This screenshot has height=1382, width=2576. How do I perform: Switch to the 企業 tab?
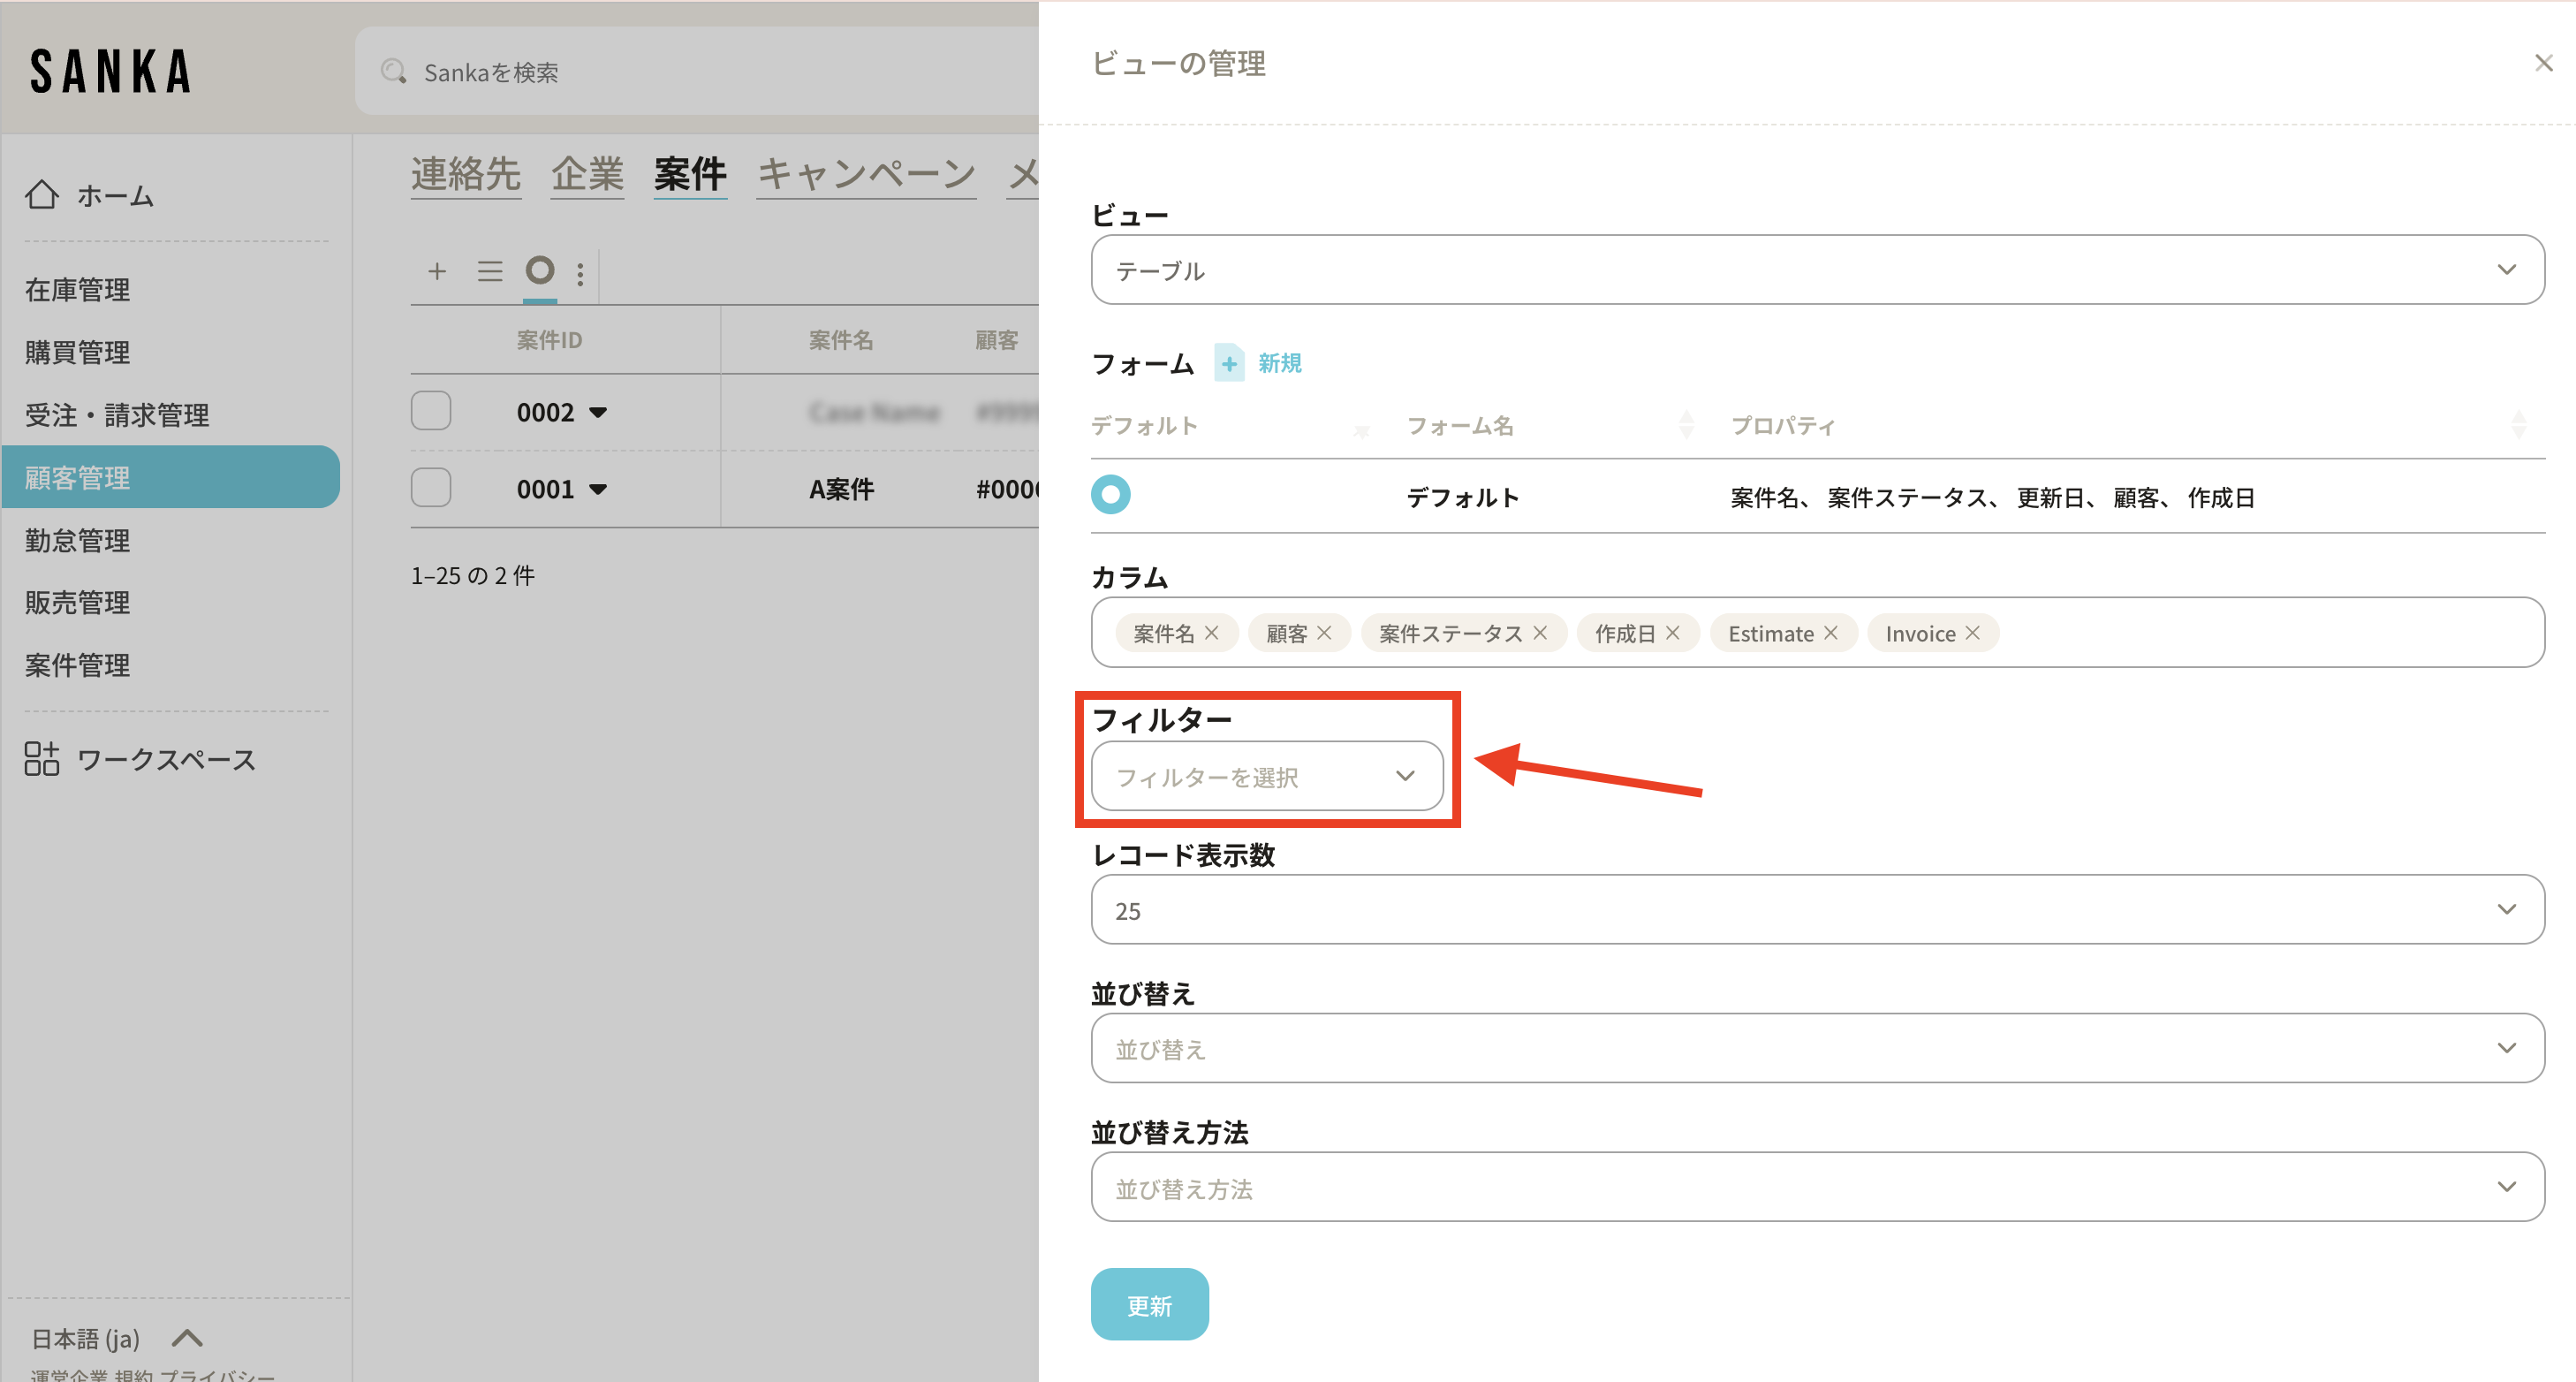pyautogui.click(x=587, y=174)
